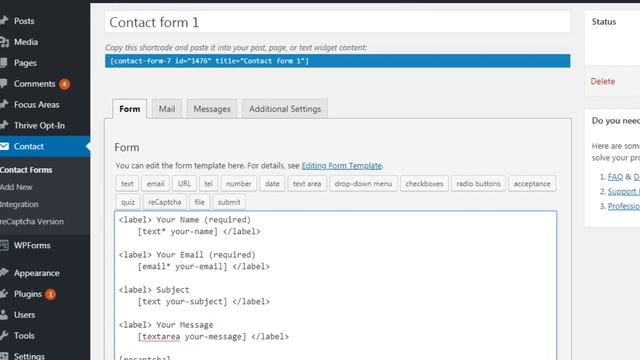Screen dimensions: 640x360
Task: Select the contact-form-7 shortcode field
Action: (x=338, y=61)
